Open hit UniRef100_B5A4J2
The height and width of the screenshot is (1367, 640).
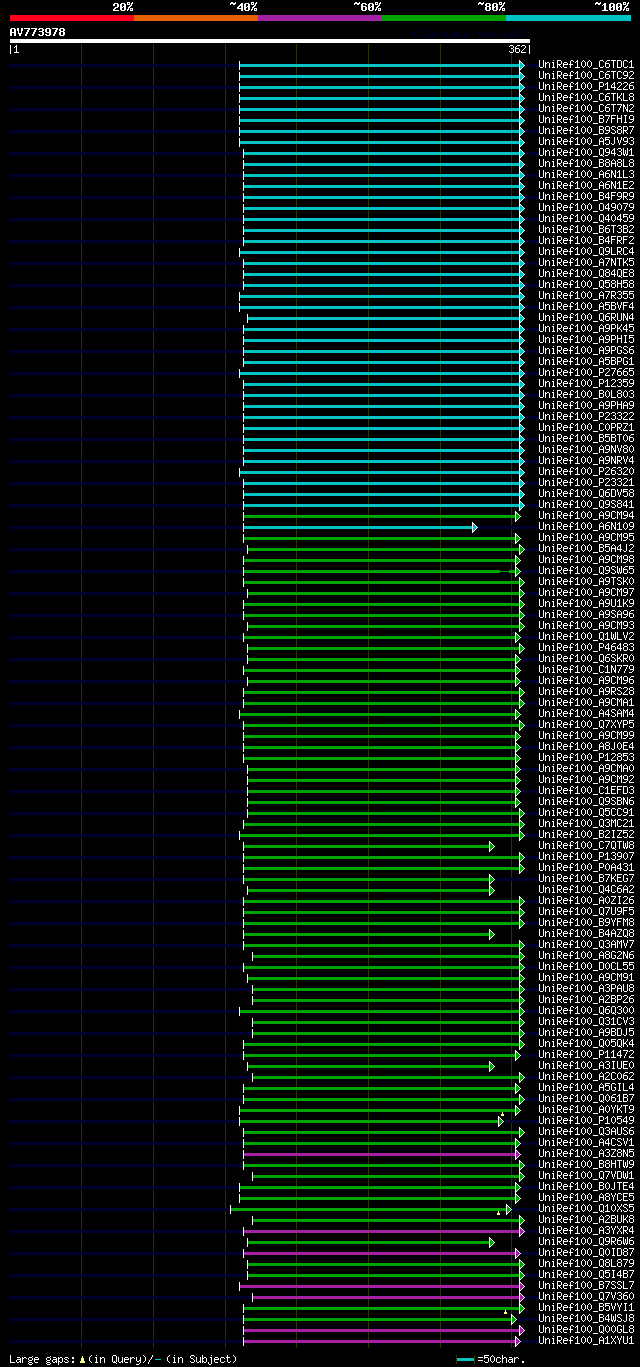(586, 549)
